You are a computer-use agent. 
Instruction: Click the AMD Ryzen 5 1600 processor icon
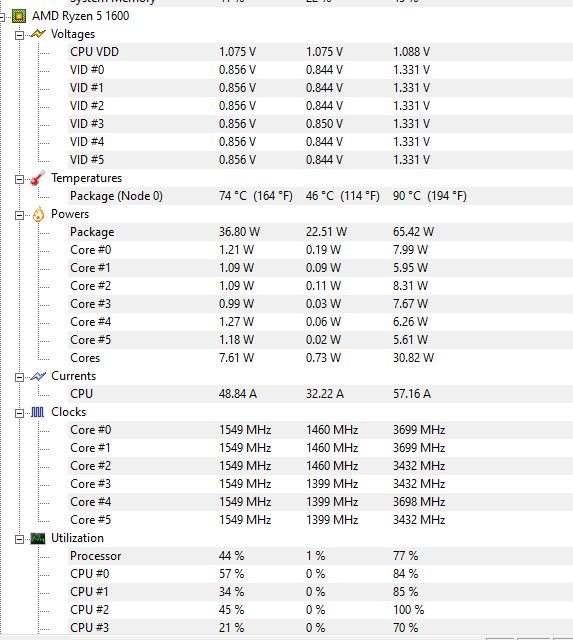[x=19, y=16]
